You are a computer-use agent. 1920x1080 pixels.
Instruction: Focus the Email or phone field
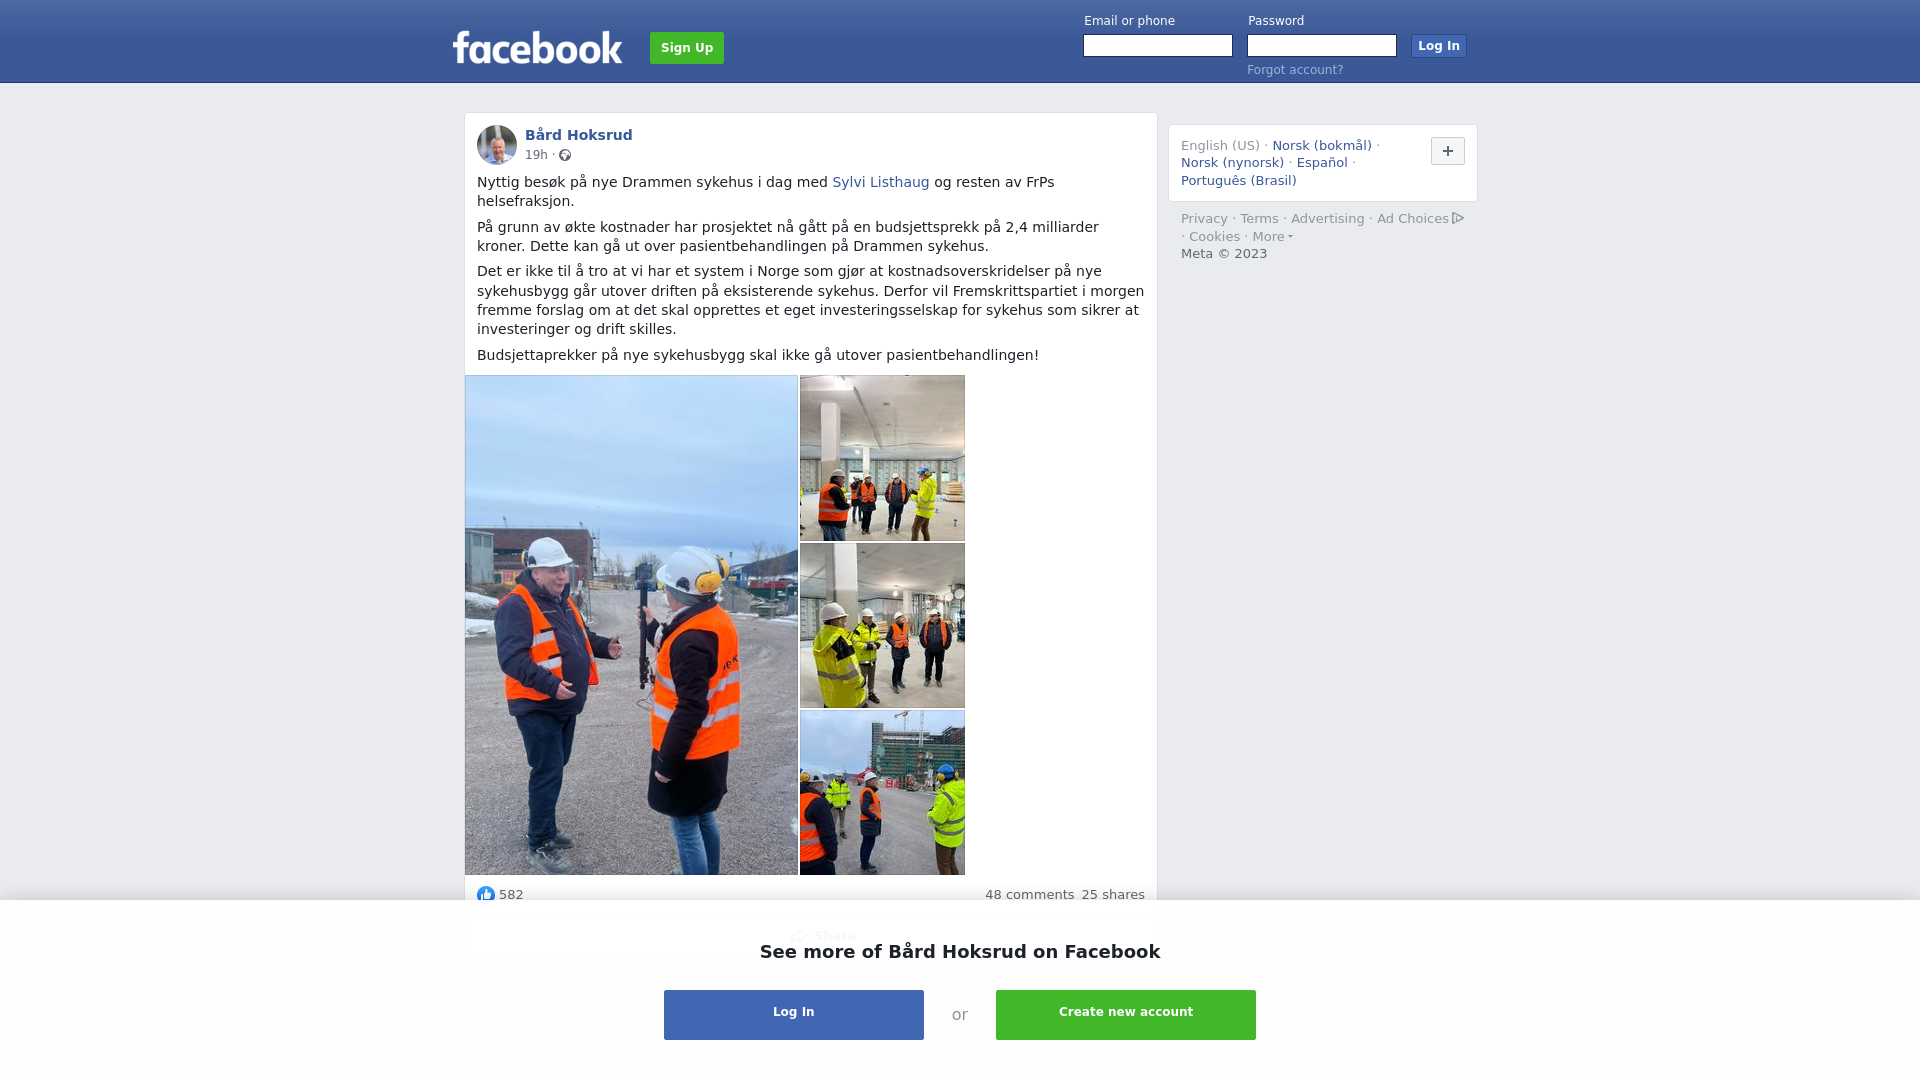tap(1158, 46)
